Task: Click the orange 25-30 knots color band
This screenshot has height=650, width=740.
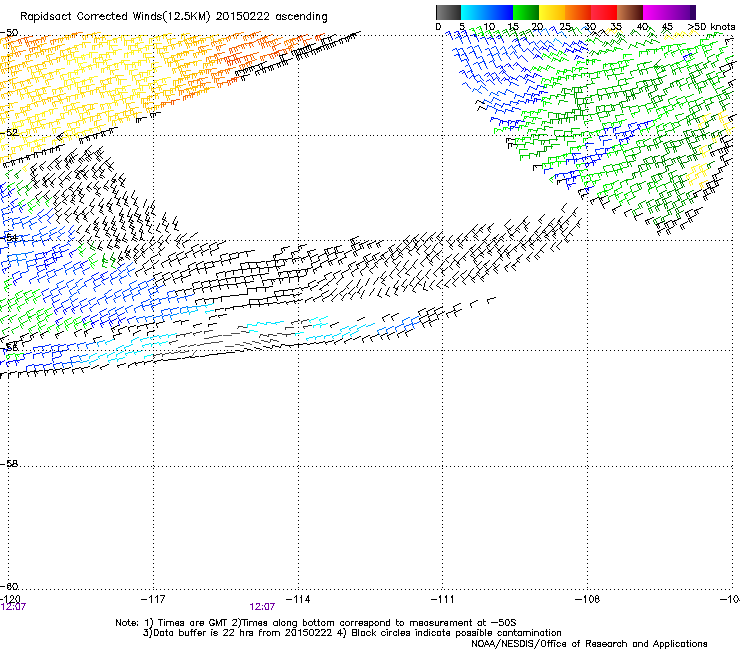Action: point(578,12)
